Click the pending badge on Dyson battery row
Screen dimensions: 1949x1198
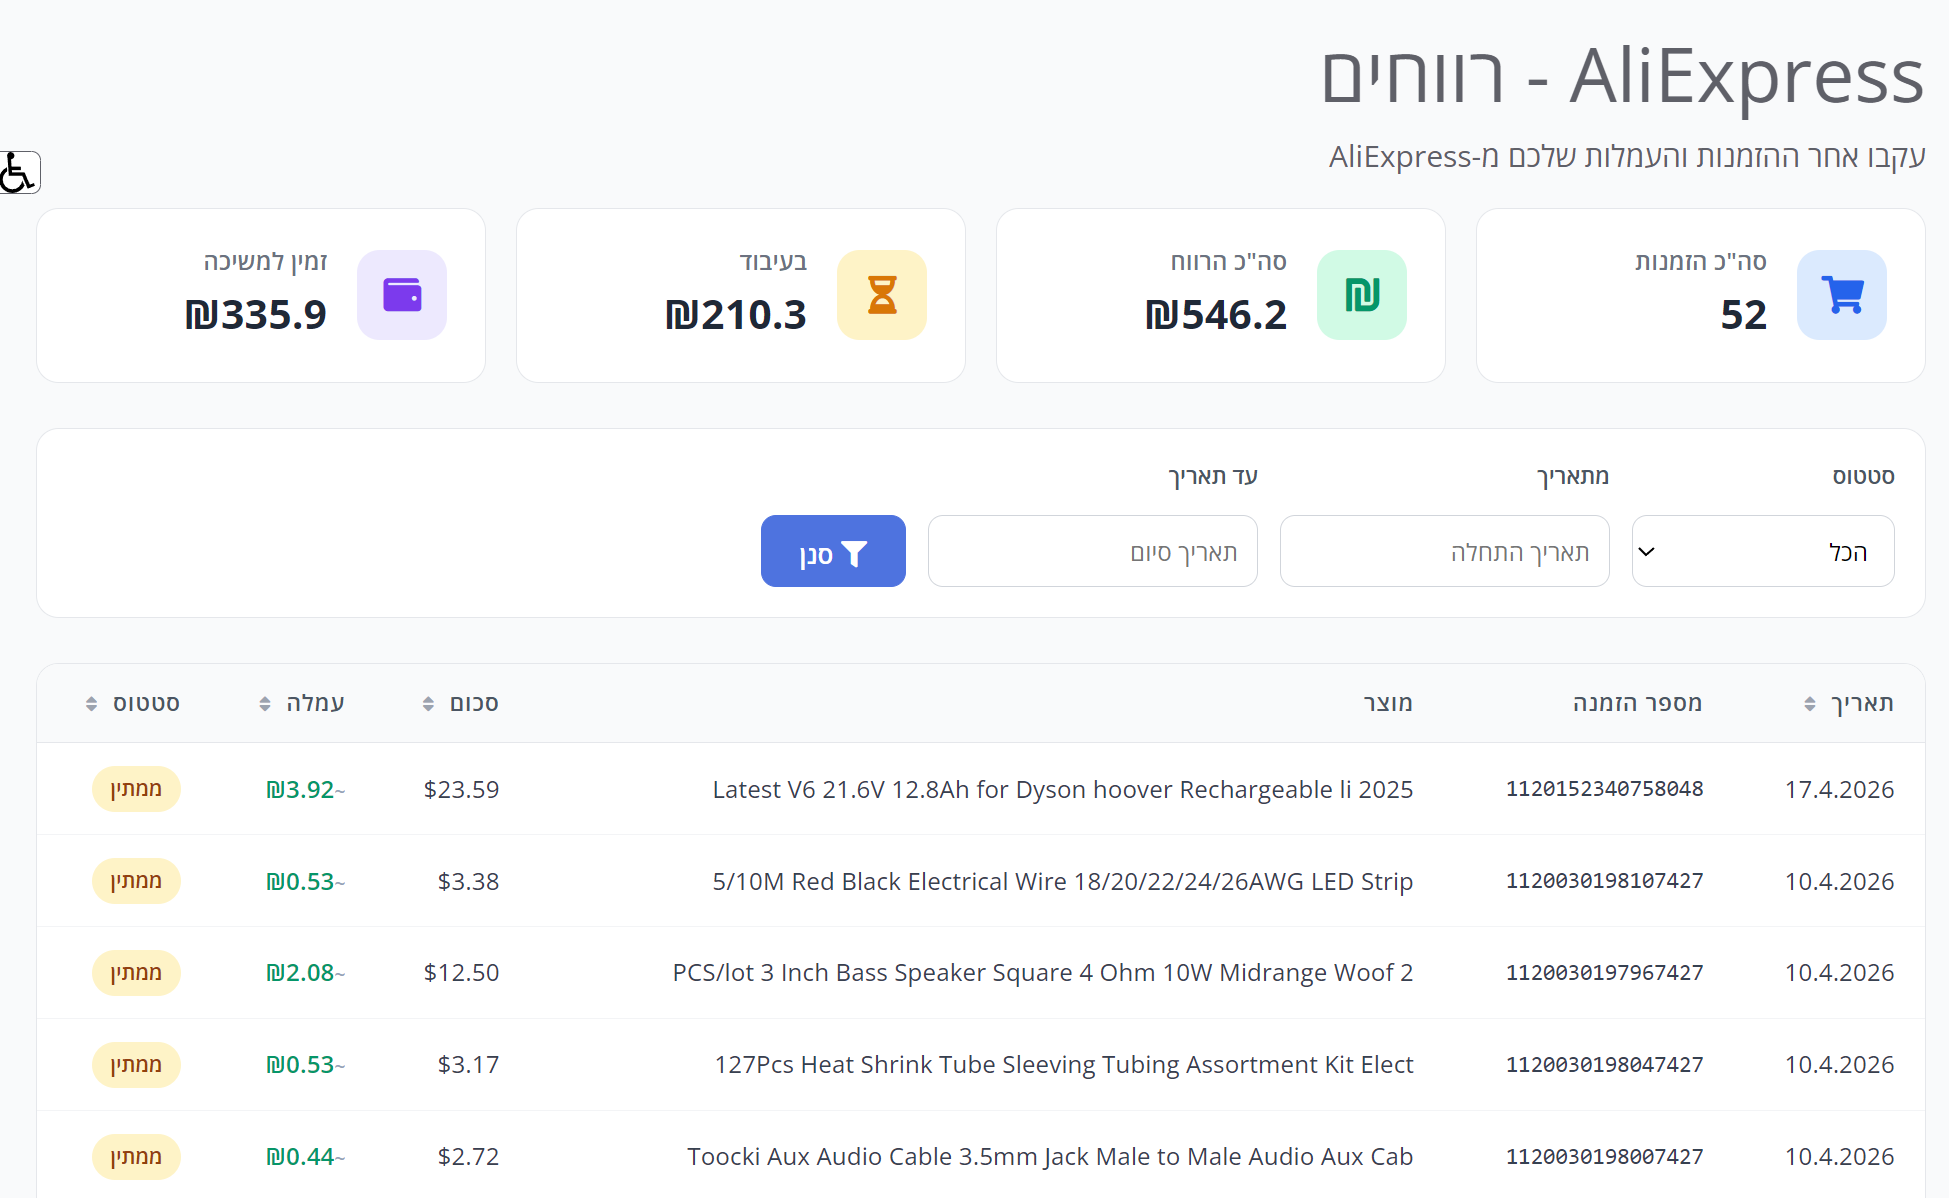pyautogui.click(x=136, y=789)
